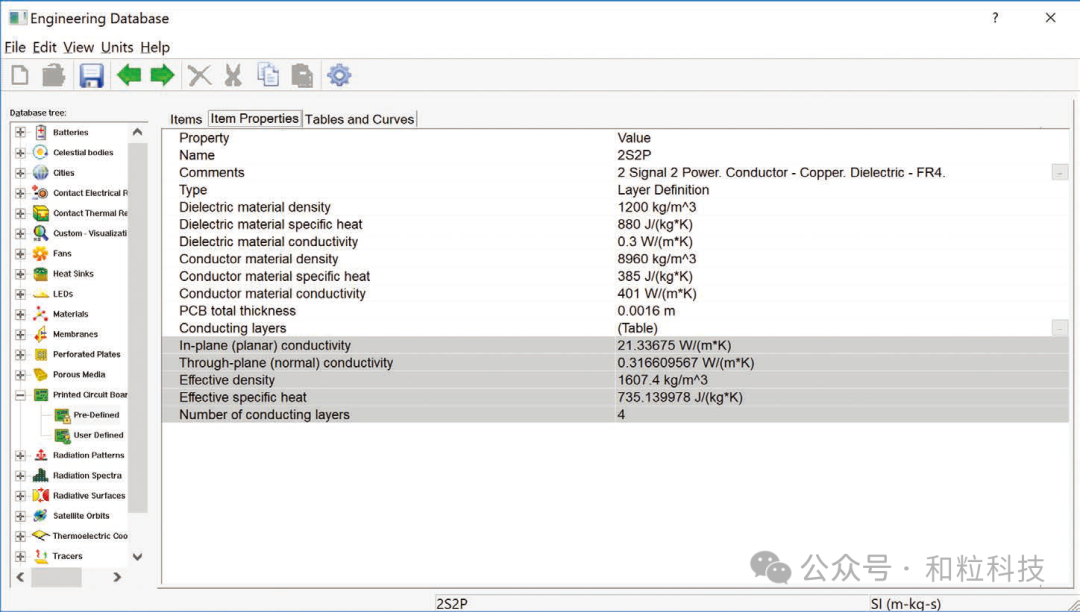This screenshot has height=612, width=1080.
Task: Click the Porous Media icon
Action: tap(41, 374)
